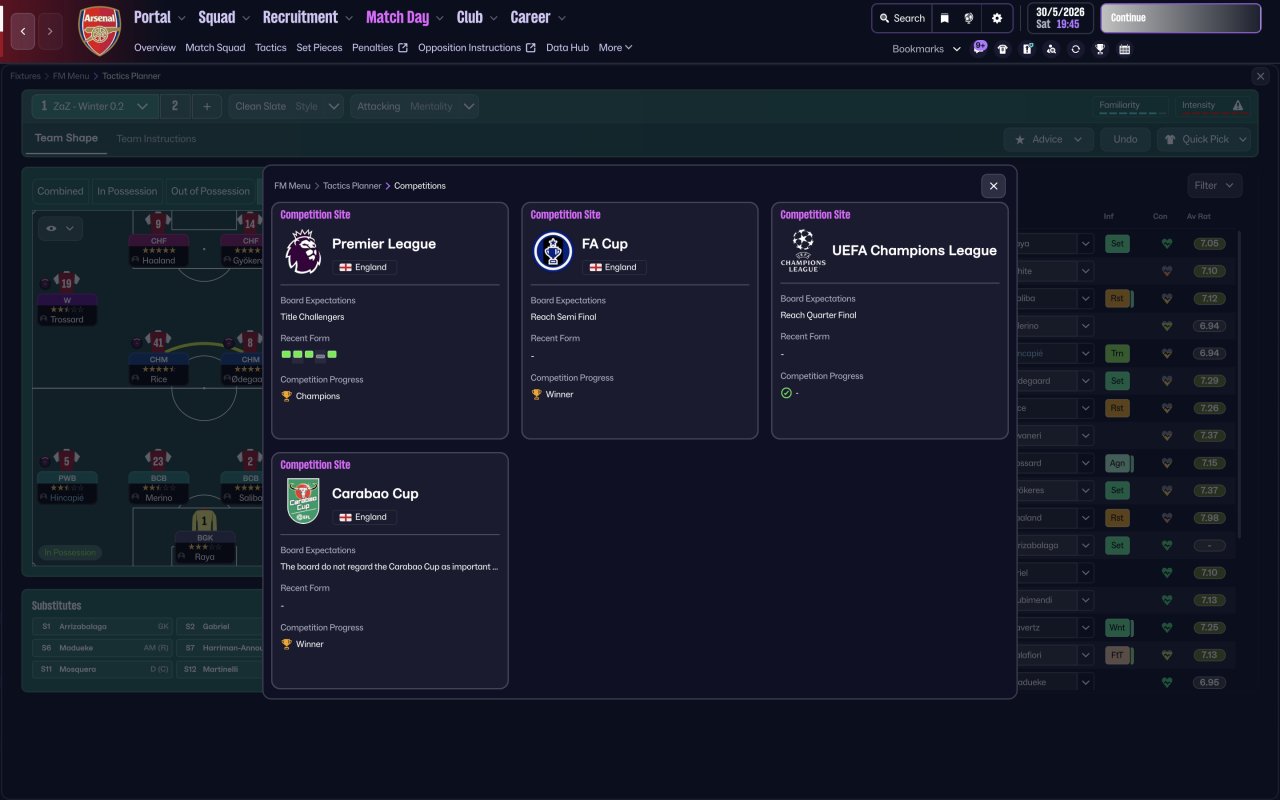Screen dimensions: 1280x800
Task: Click the UEFA Champions League logo
Action: click(803, 250)
